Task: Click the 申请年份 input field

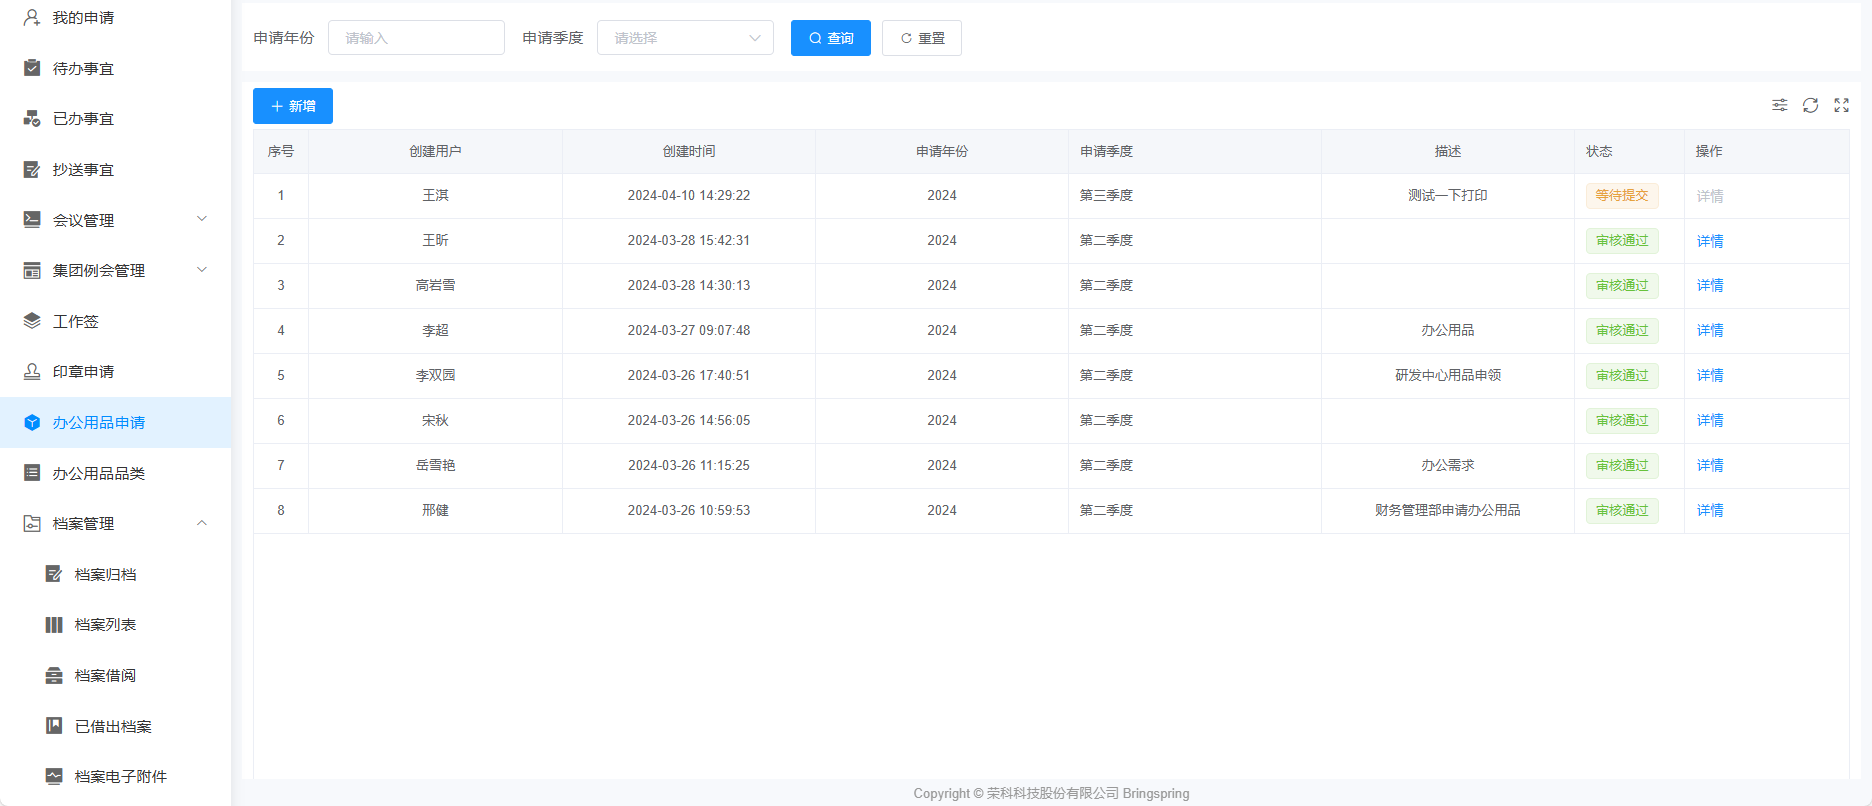Action: coord(416,38)
